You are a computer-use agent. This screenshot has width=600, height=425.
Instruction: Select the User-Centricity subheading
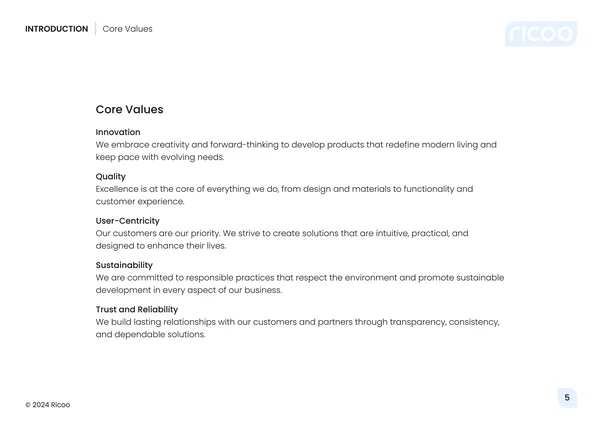coord(127,221)
